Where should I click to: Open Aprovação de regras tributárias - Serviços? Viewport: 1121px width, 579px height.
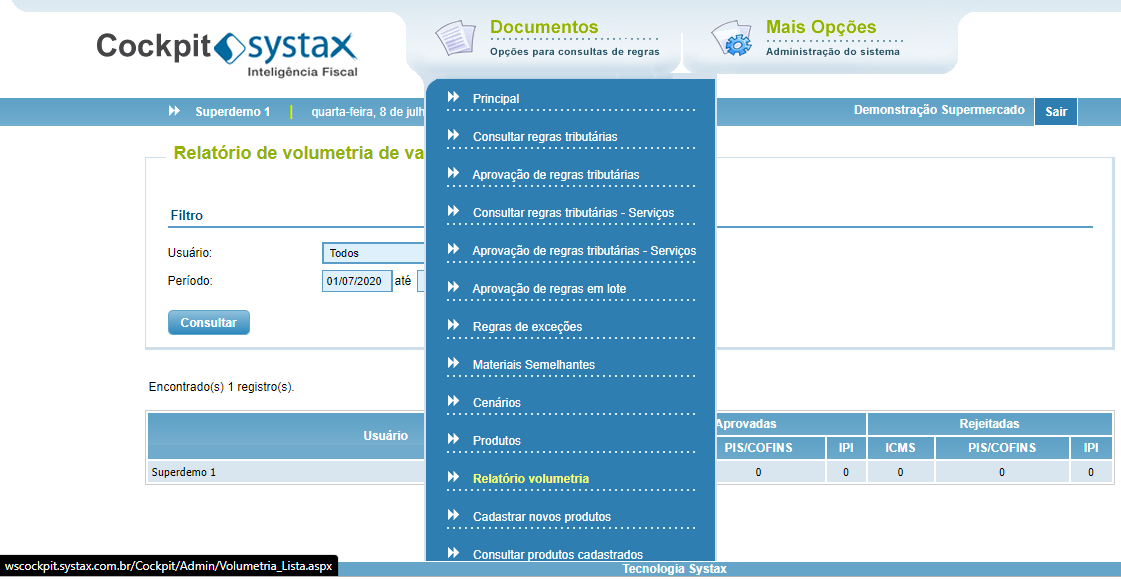(584, 251)
